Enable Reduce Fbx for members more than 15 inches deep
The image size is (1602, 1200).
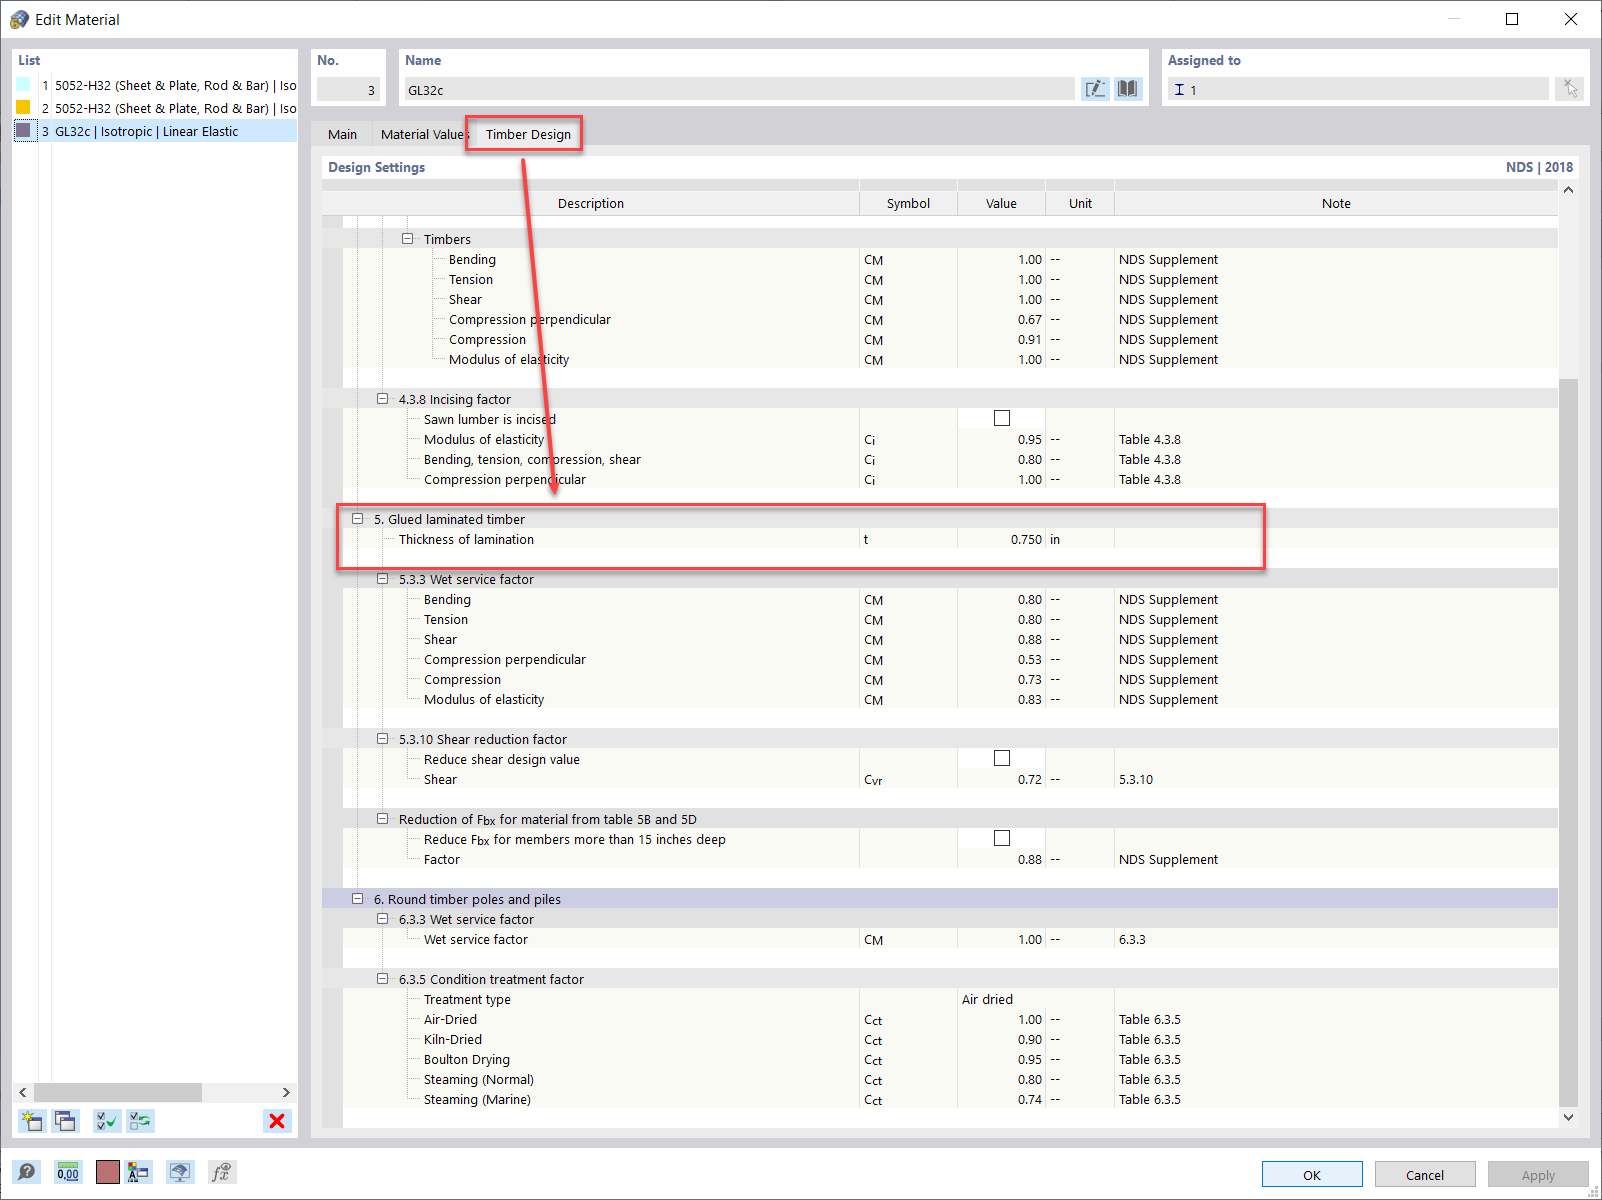coord(1001,838)
